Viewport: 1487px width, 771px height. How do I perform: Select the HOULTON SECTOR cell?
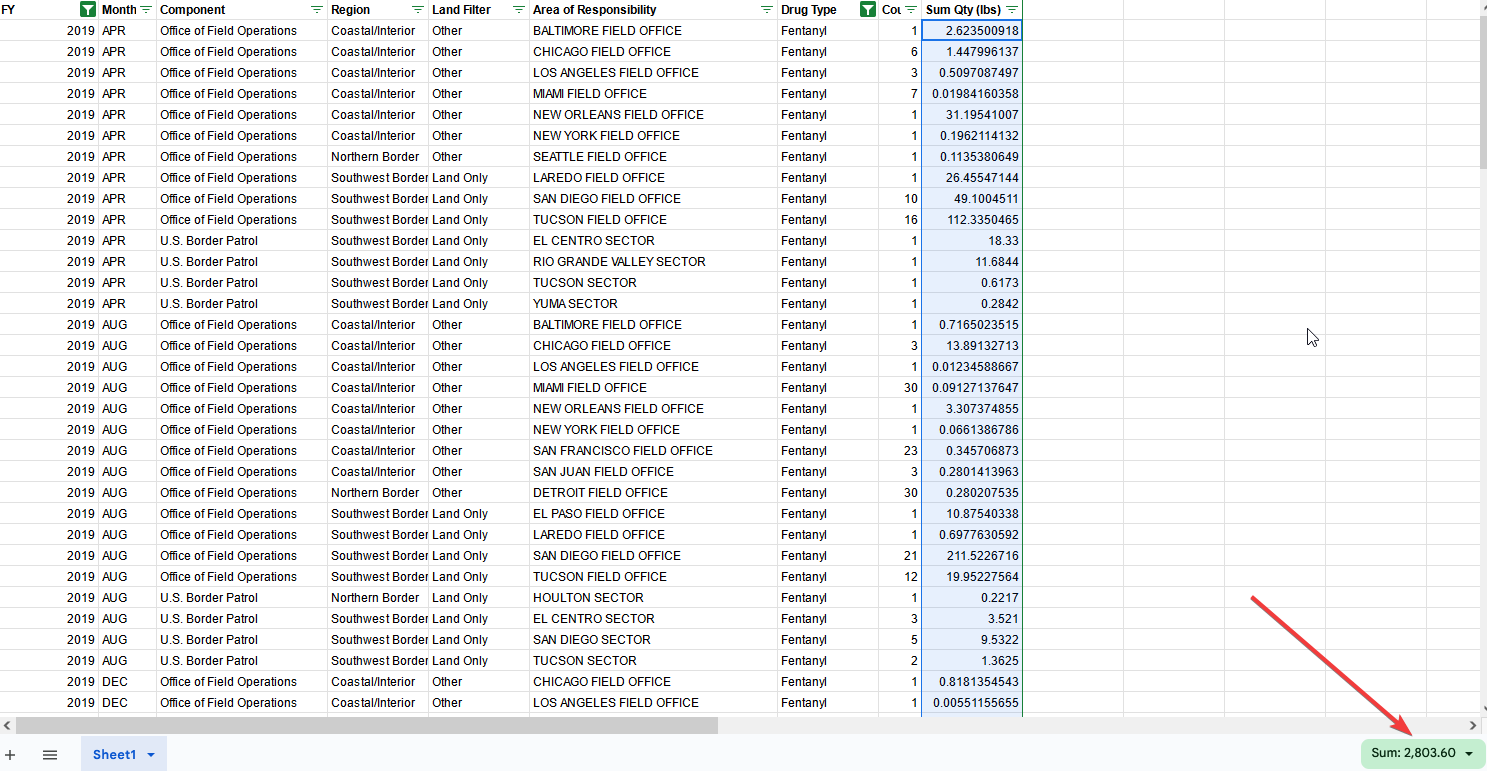pos(654,598)
